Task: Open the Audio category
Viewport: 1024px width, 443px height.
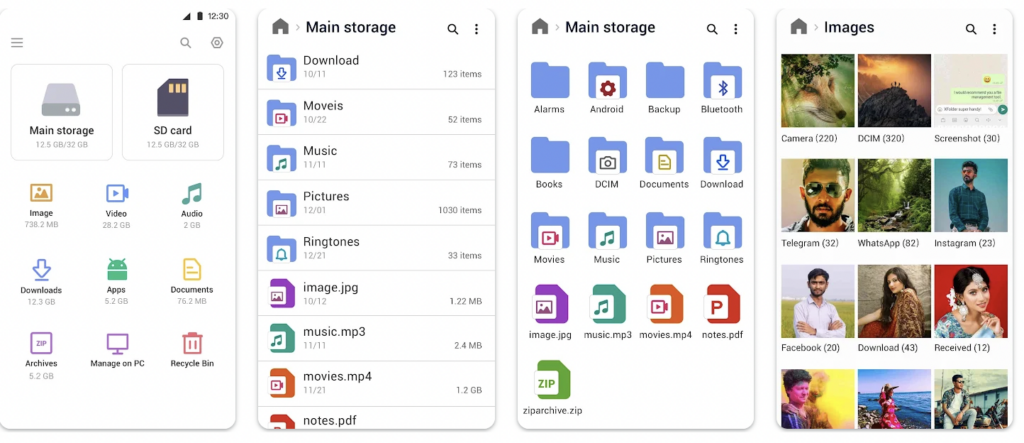Action: [x=191, y=205]
